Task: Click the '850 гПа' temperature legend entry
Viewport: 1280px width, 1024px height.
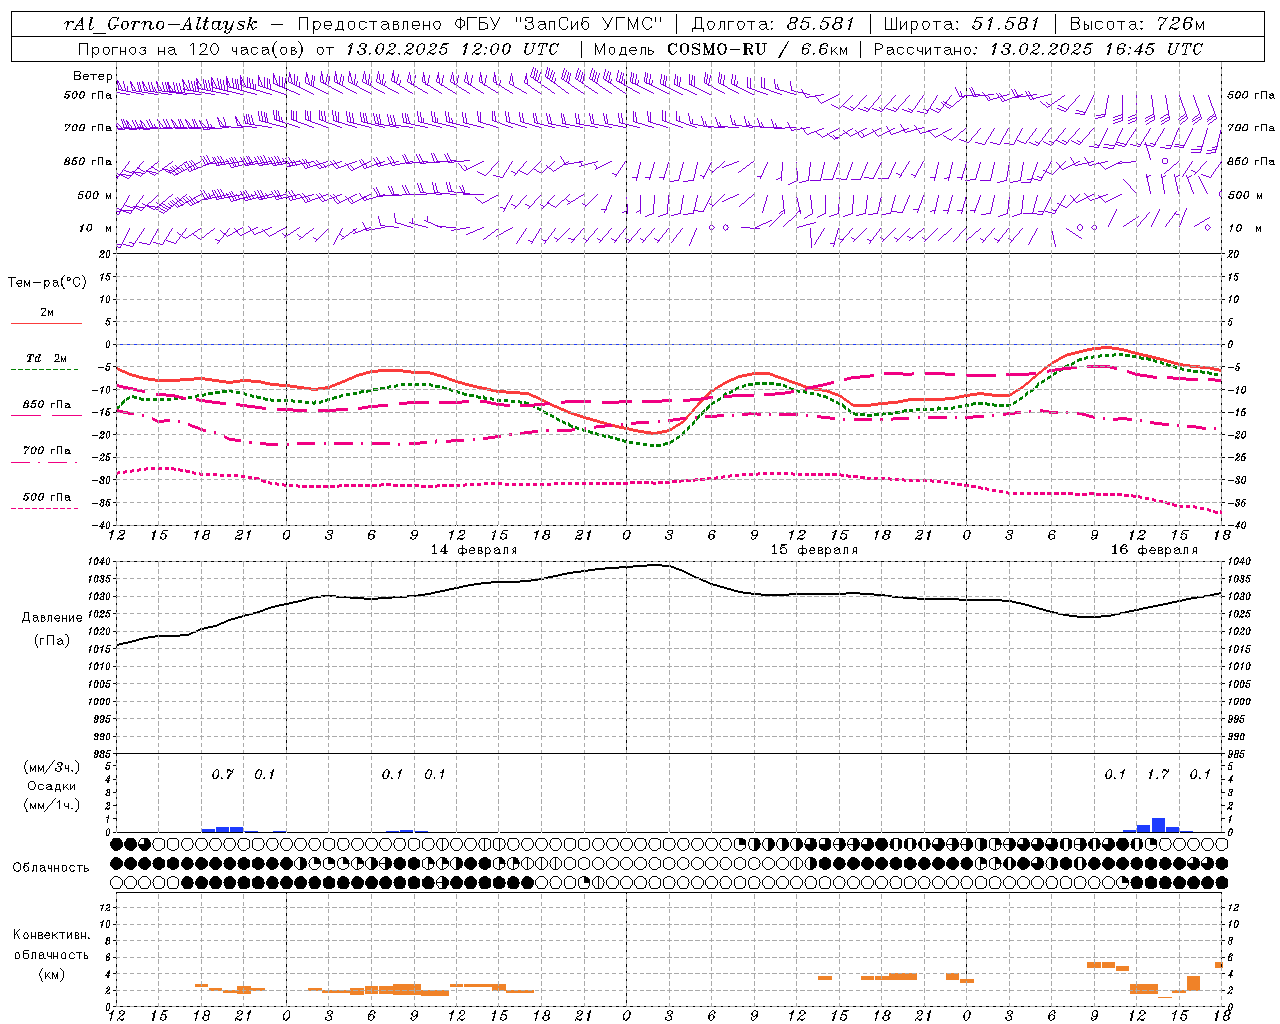Action: coord(47,405)
